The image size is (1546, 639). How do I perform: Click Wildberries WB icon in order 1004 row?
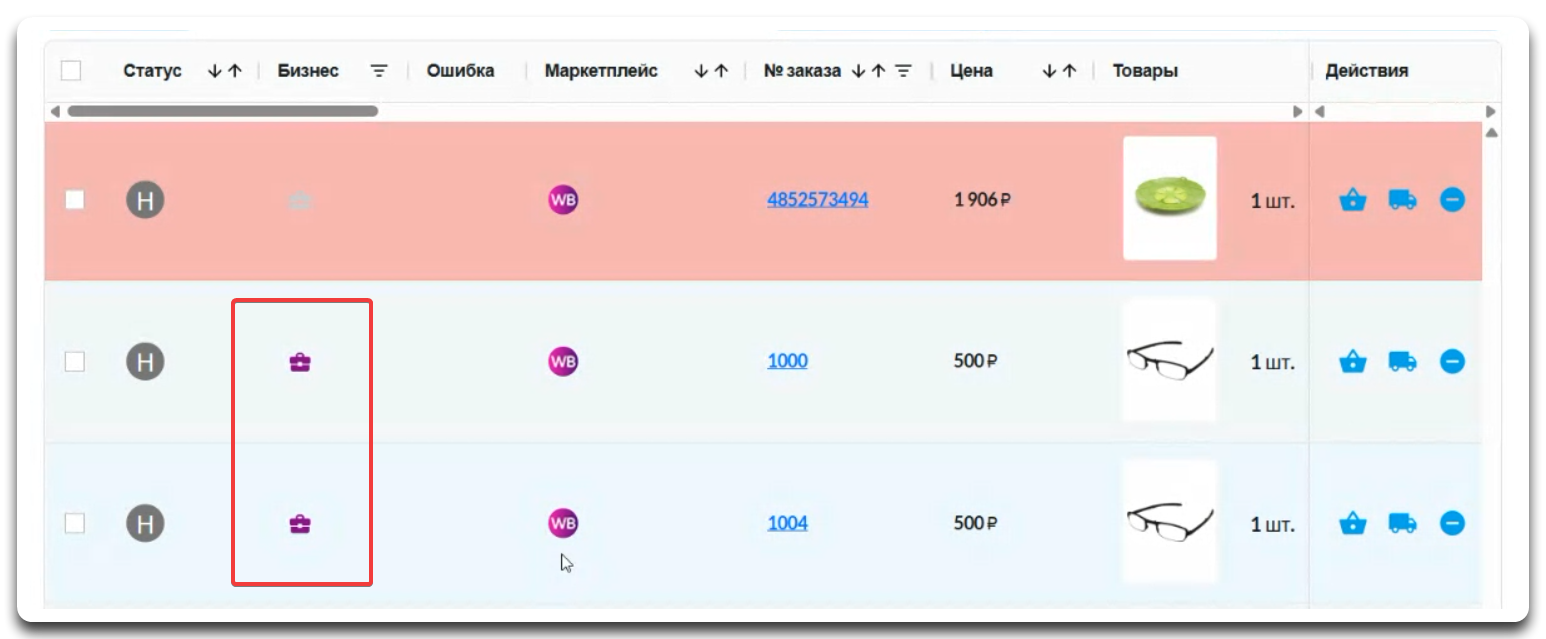pyautogui.click(x=563, y=523)
